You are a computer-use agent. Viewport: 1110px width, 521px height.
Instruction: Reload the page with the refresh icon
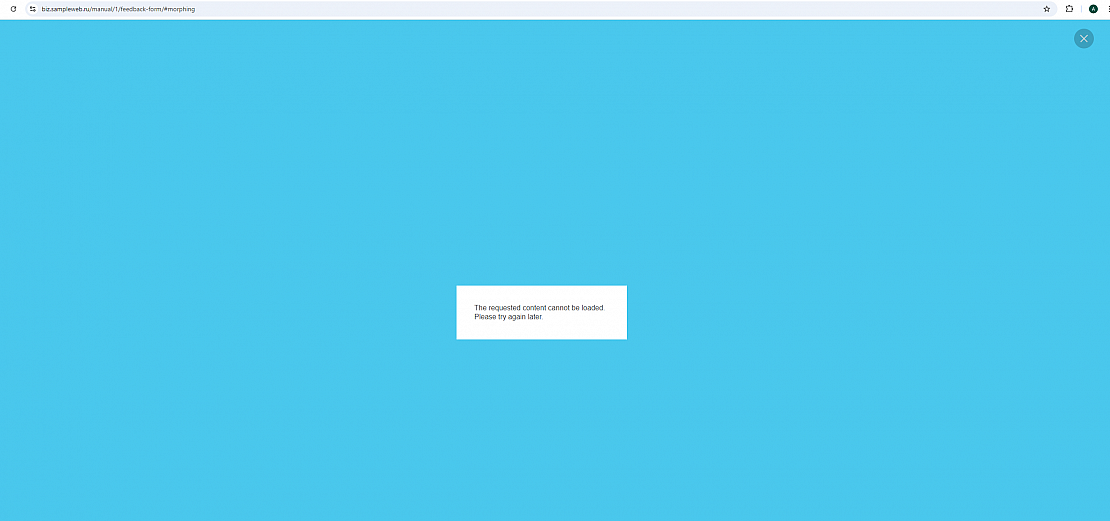pyautogui.click(x=13, y=9)
